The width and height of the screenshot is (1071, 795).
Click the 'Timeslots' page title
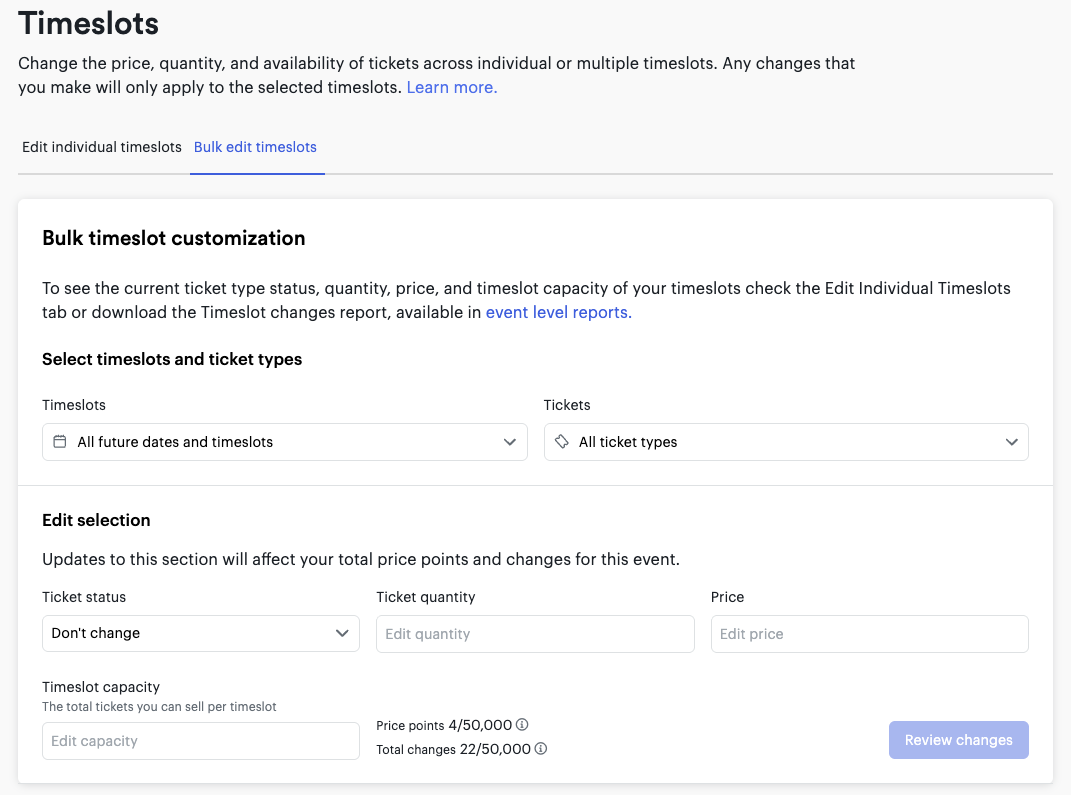(89, 23)
